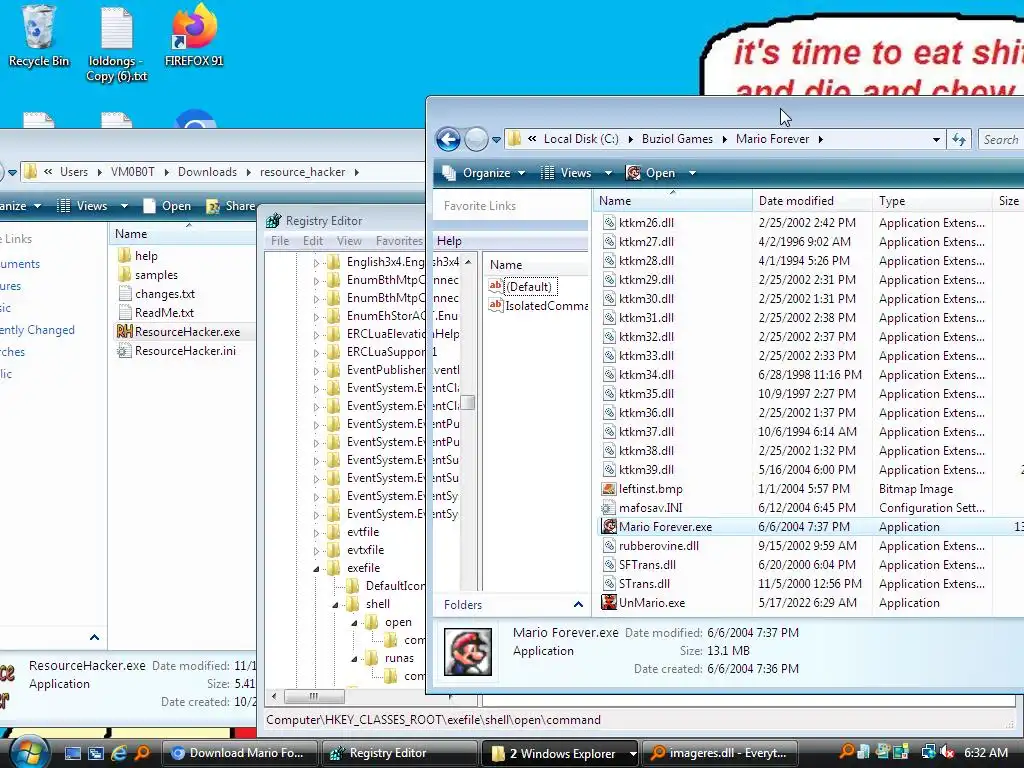Open the Help menu in Registry Editor
Image resolution: width=1024 pixels, height=768 pixels.
click(x=449, y=241)
